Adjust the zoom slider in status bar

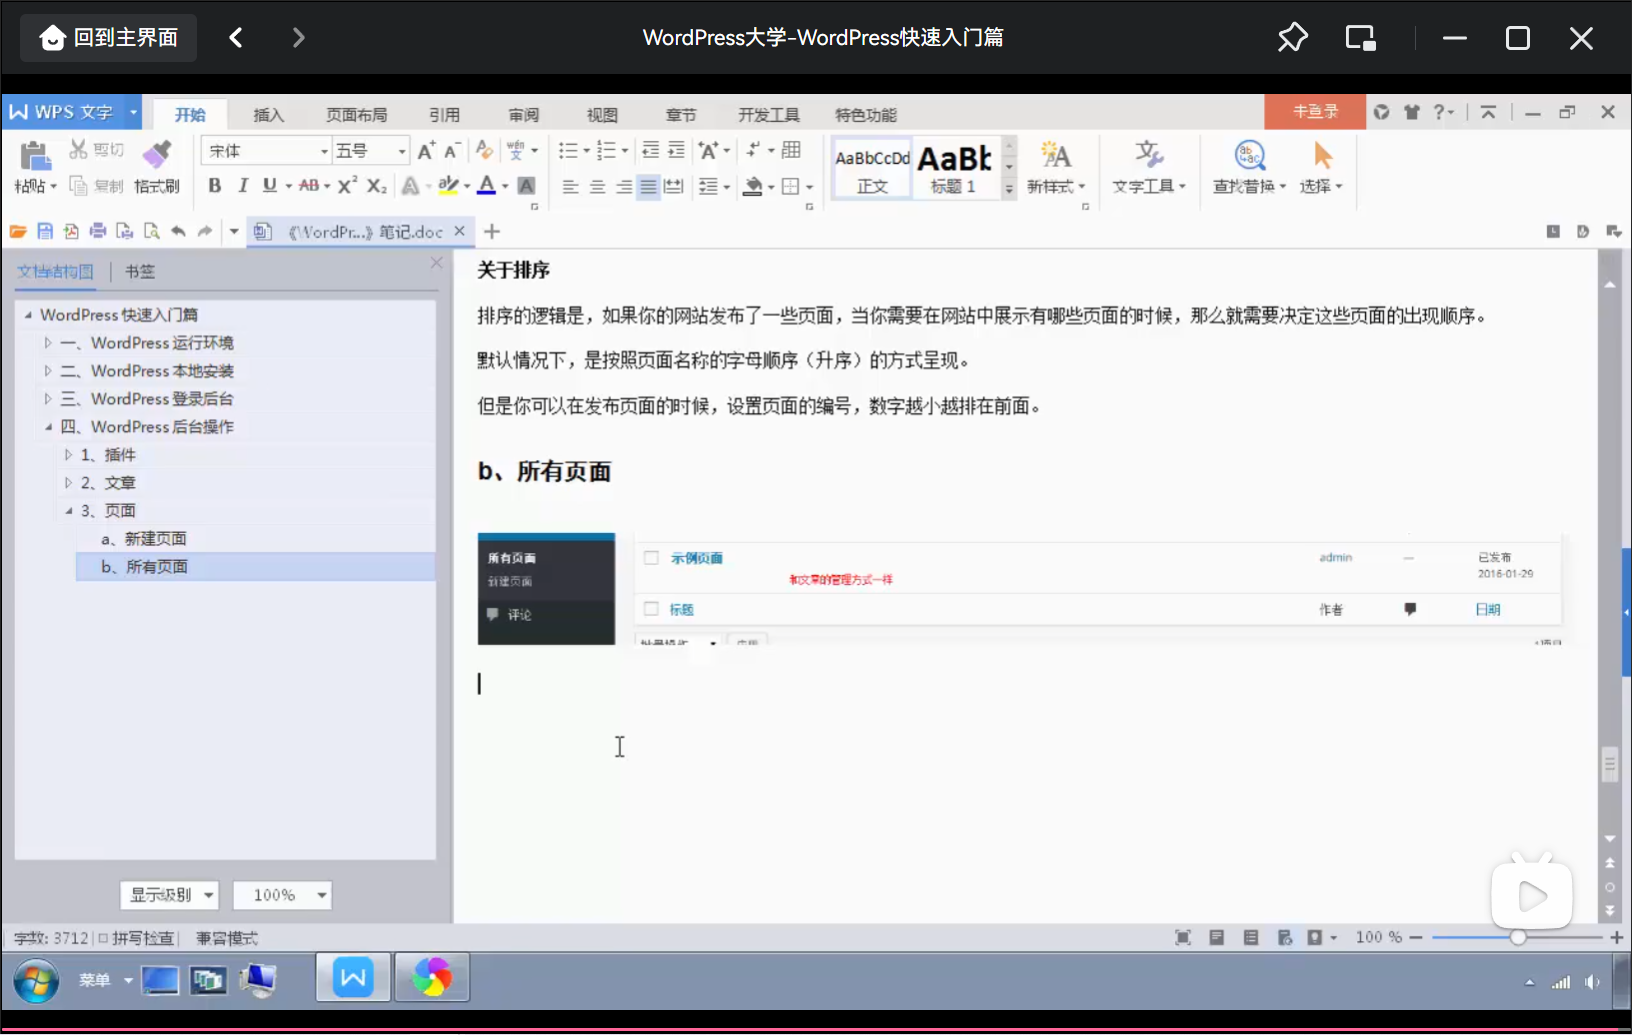[x=1518, y=938]
